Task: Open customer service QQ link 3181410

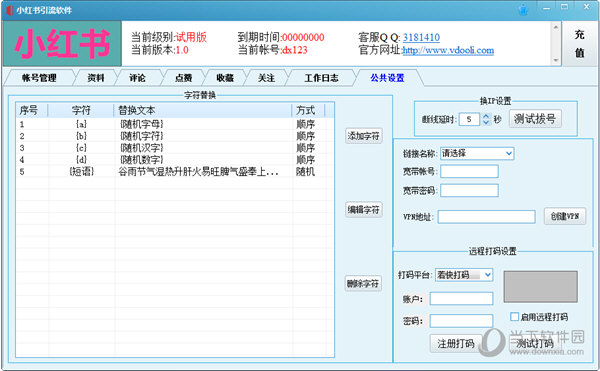Action: (421, 37)
